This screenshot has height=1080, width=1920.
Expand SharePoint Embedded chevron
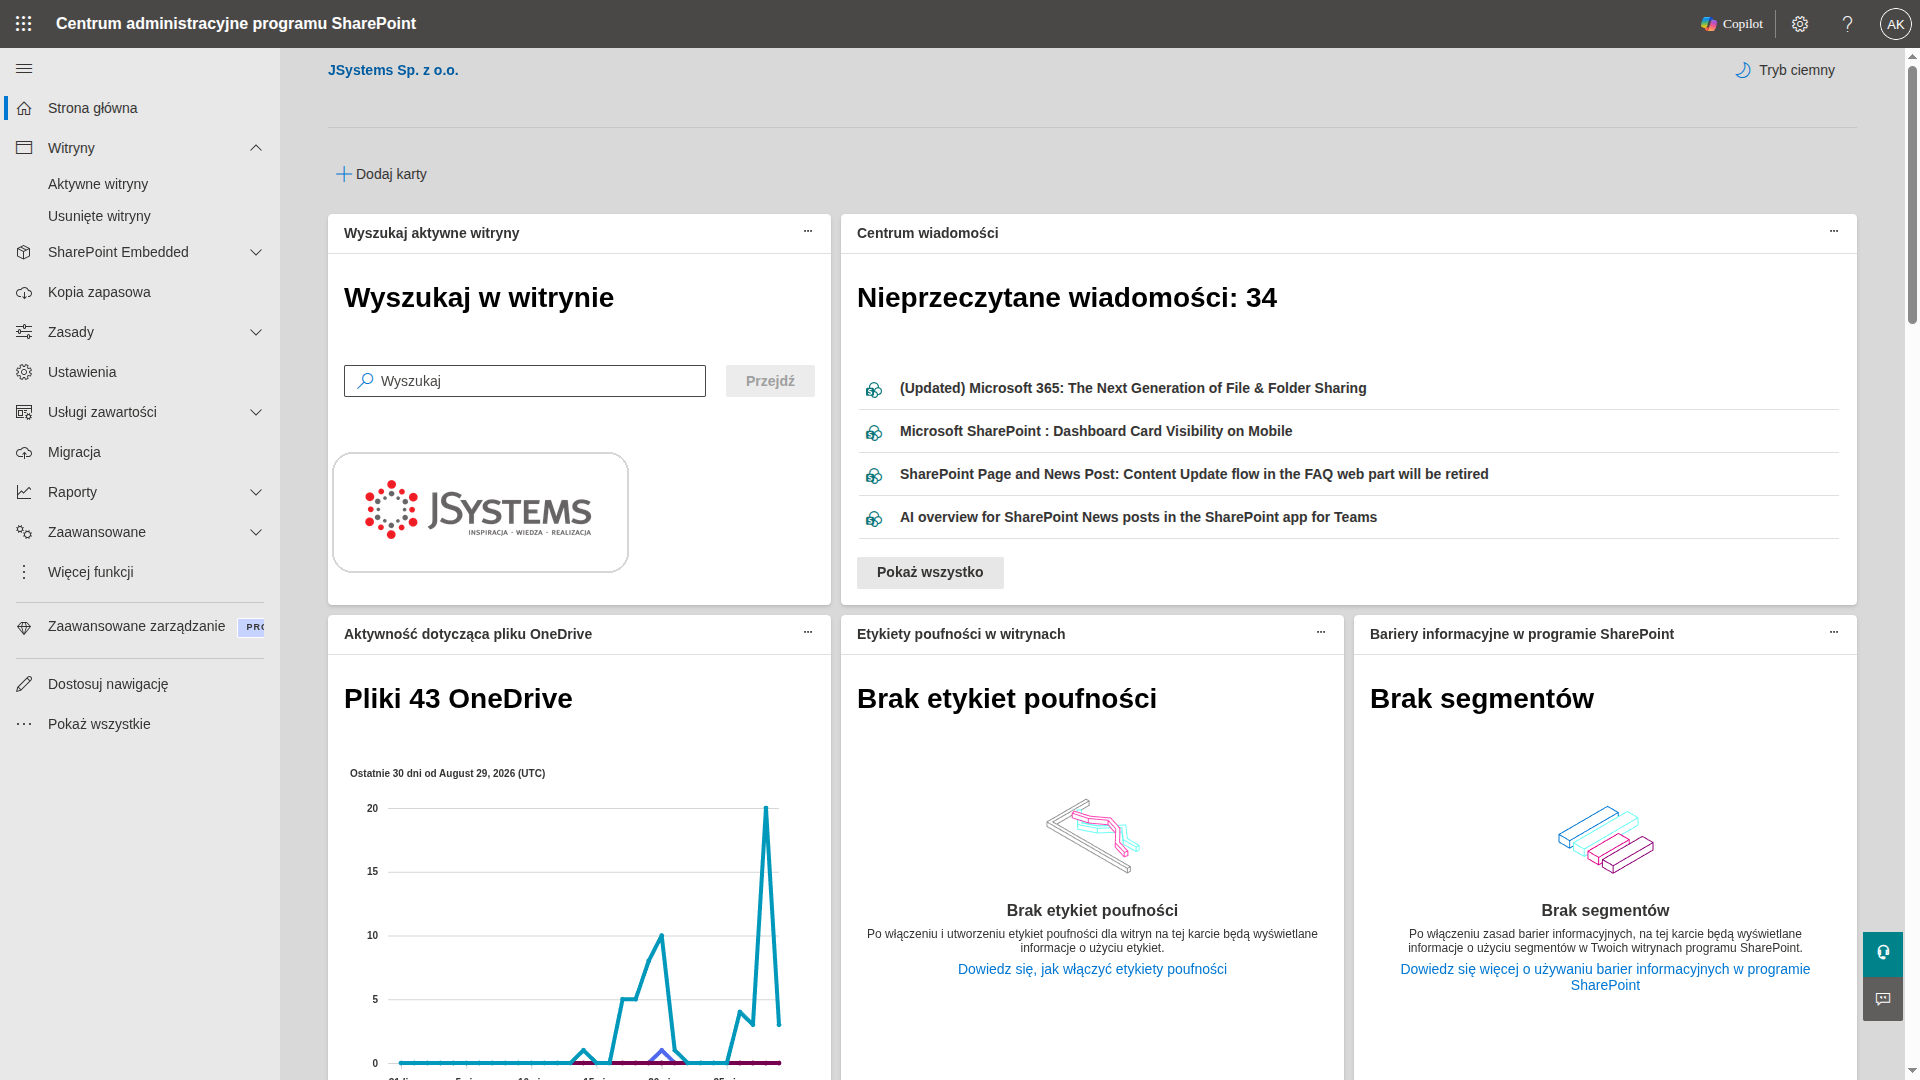click(x=256, y=252)
